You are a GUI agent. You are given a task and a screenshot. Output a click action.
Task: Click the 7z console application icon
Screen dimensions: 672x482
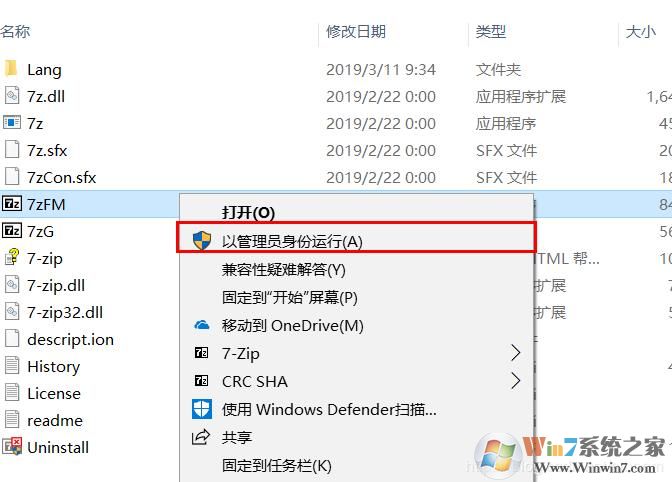(12, 123)
